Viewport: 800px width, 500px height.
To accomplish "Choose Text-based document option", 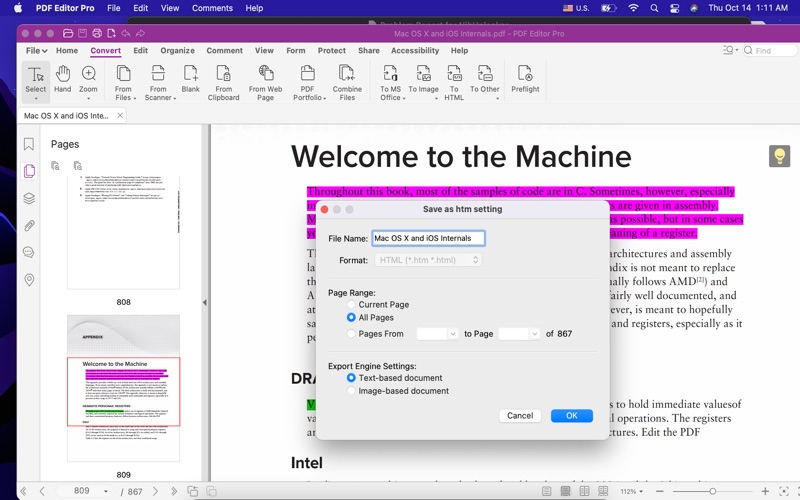I will point(351,378).
